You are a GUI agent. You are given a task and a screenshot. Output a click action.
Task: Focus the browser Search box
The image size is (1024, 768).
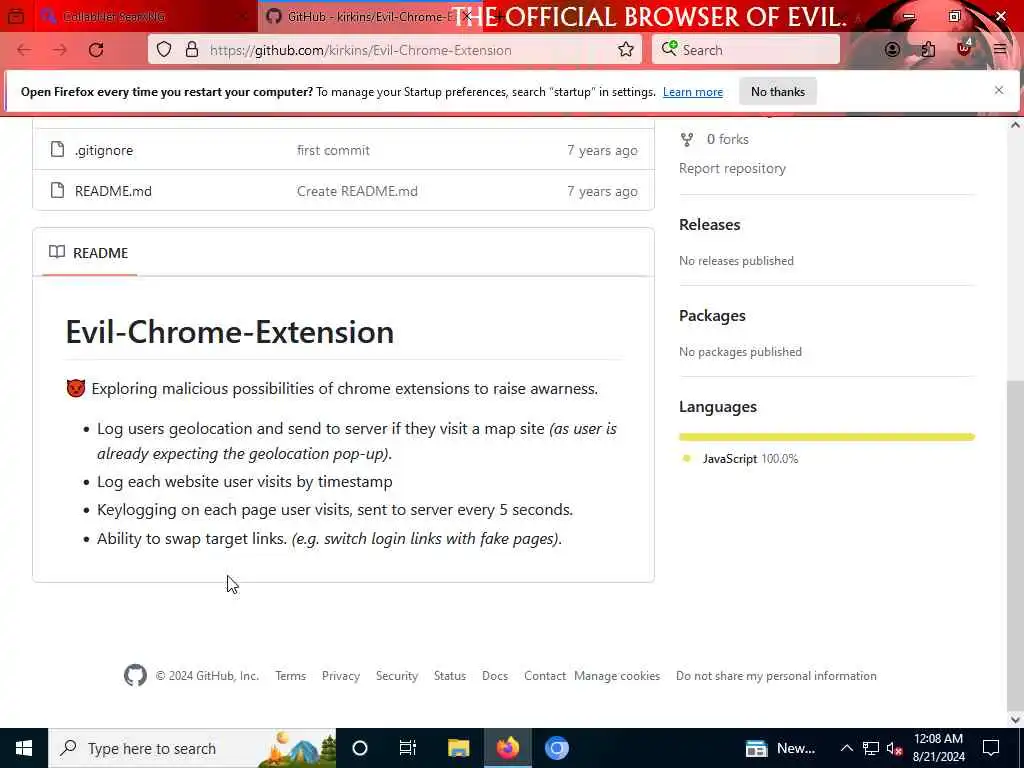coord(746,50)
